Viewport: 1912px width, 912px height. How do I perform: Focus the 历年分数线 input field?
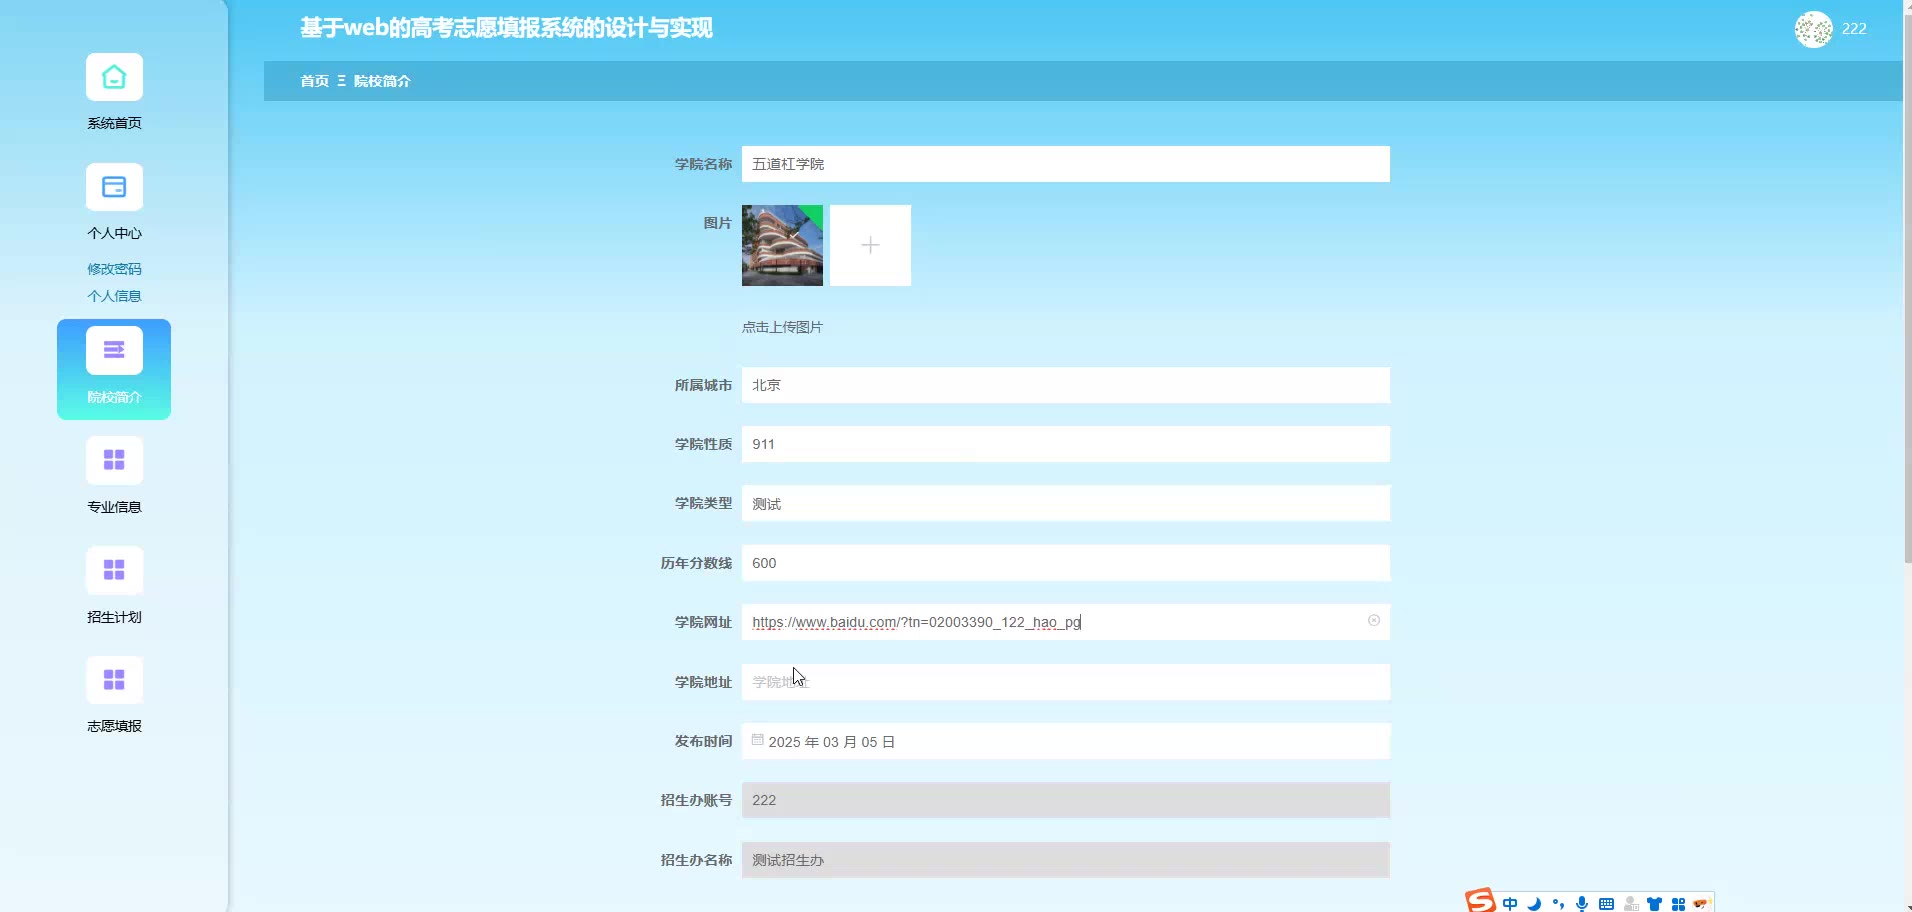(1066, 563)
